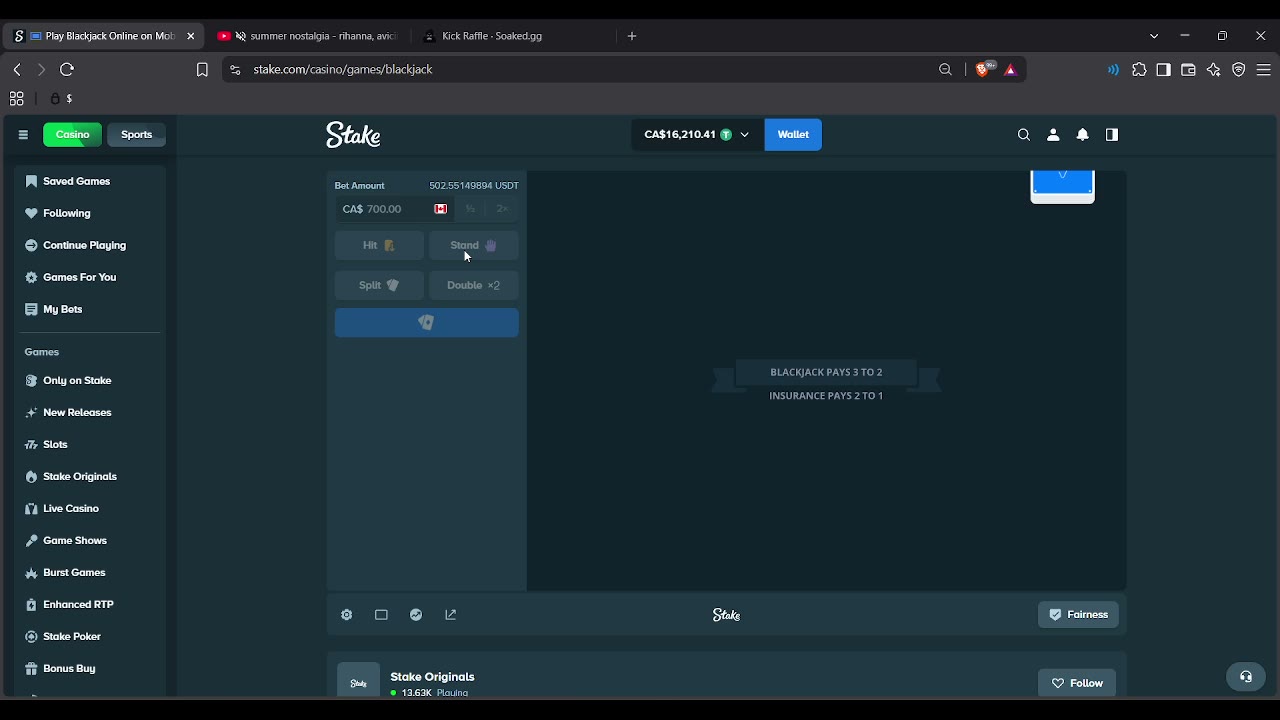Screen dimensions: 1280x720
Task: Open the extensions puzzle icon
Action: 1139,69
